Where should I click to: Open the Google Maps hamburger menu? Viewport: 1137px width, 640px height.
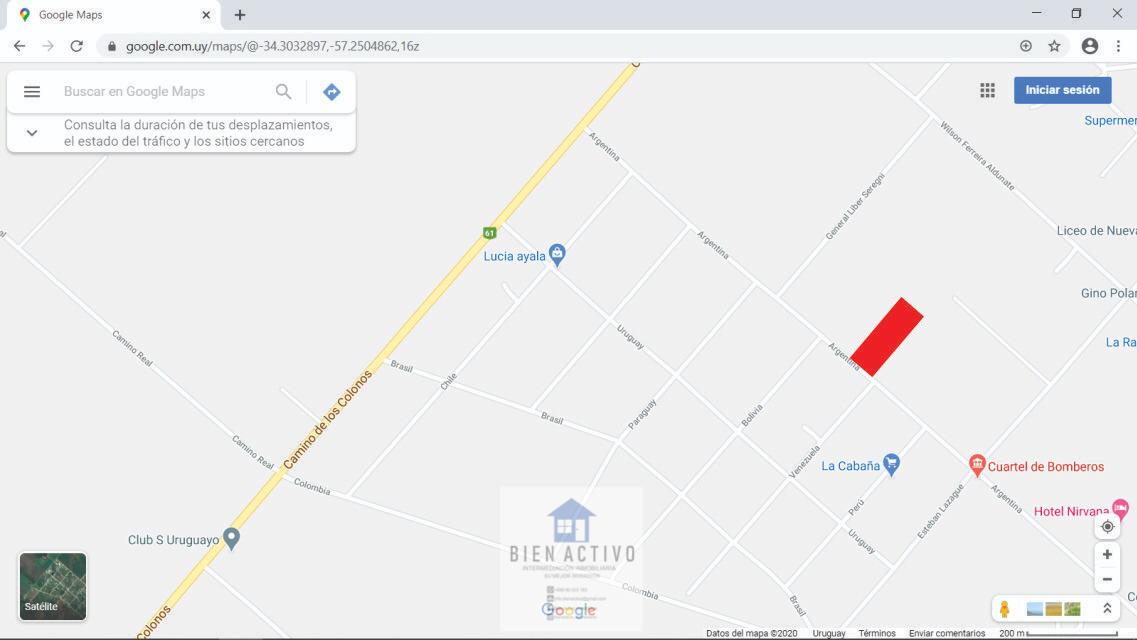coord(32,91)
